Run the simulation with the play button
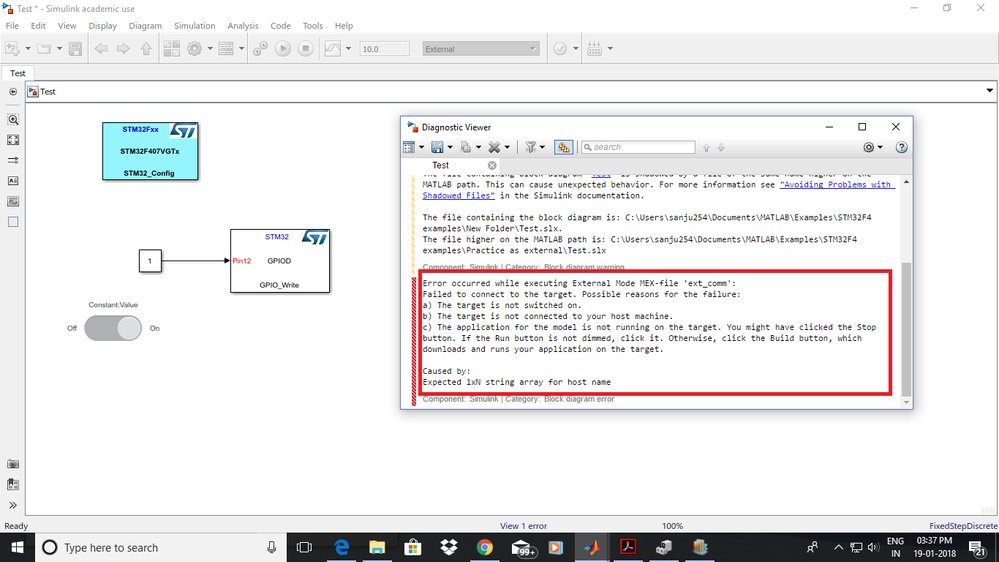This screenshot has height=562, width=999. point(283,48)
